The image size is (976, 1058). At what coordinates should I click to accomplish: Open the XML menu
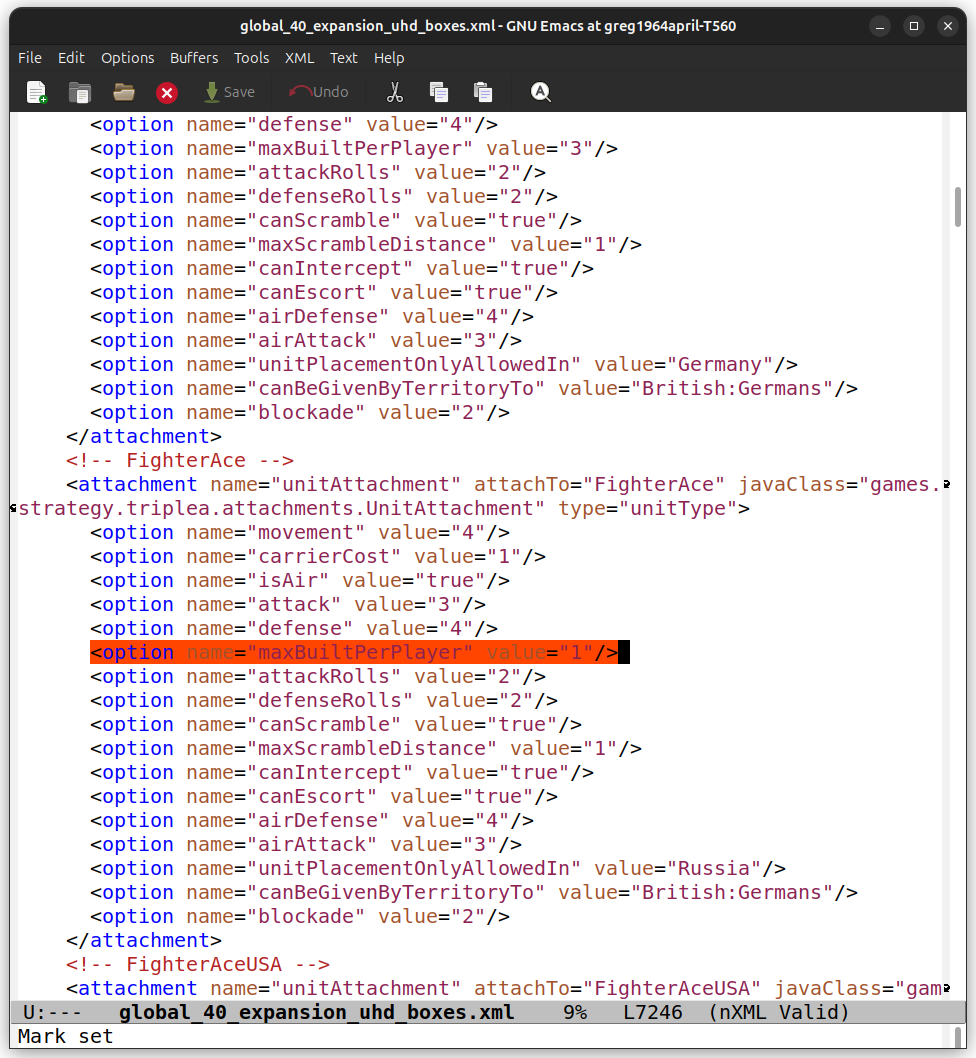299,58
